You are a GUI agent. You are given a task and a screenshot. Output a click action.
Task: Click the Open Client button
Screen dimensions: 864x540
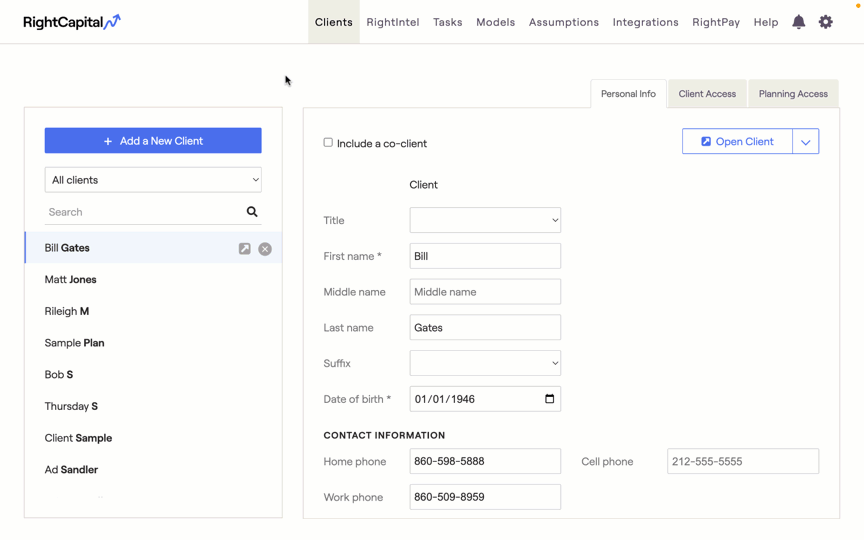pyautogui.click(x=737, y=142)
